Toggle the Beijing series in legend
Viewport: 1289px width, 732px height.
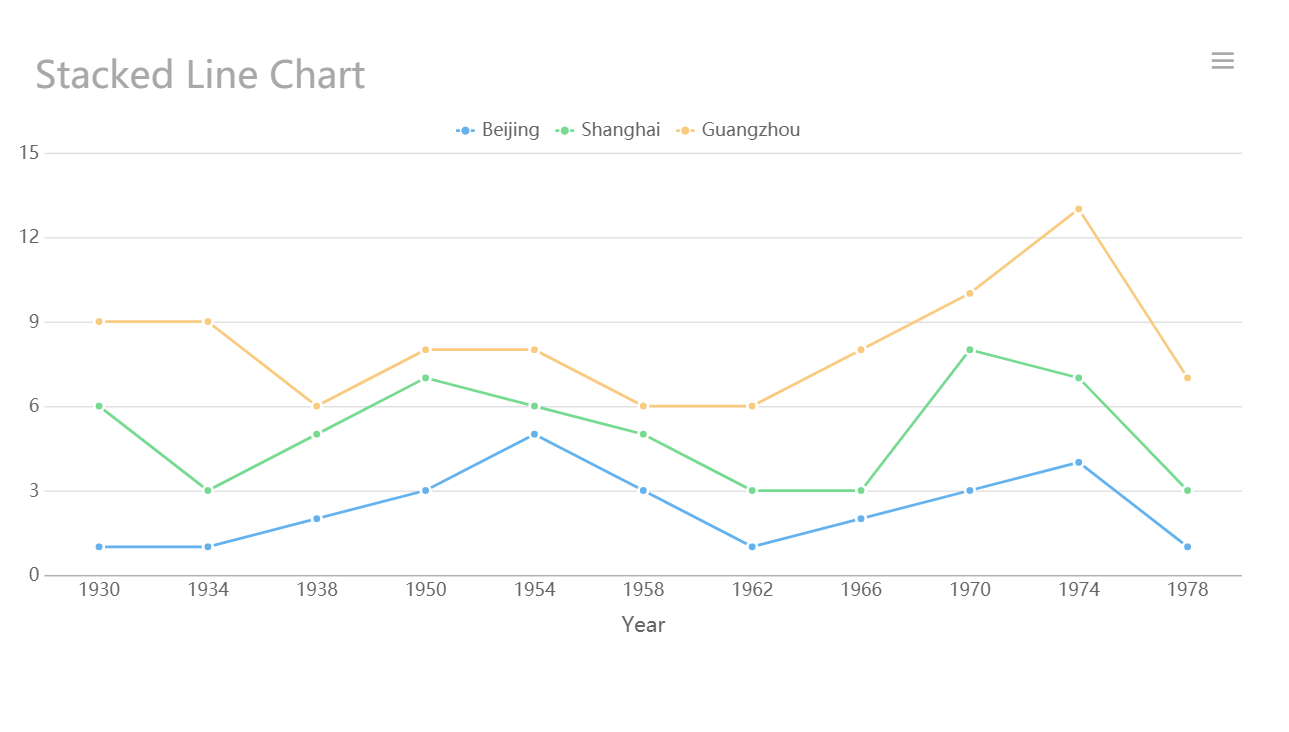[498, 130]
